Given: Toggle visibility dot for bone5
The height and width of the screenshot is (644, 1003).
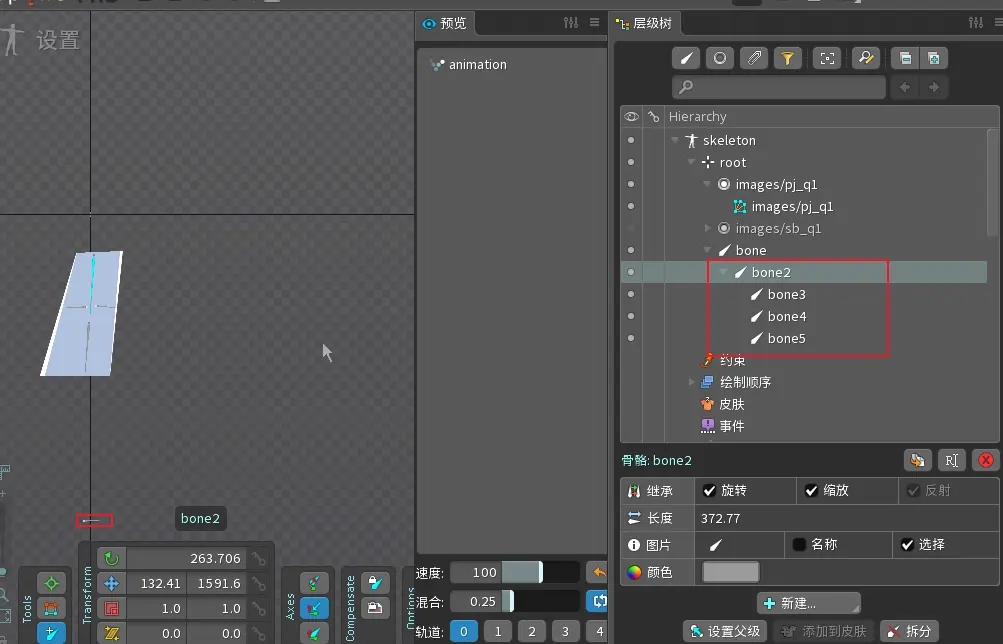Looking at the screenshot, I should pos(631,338).
